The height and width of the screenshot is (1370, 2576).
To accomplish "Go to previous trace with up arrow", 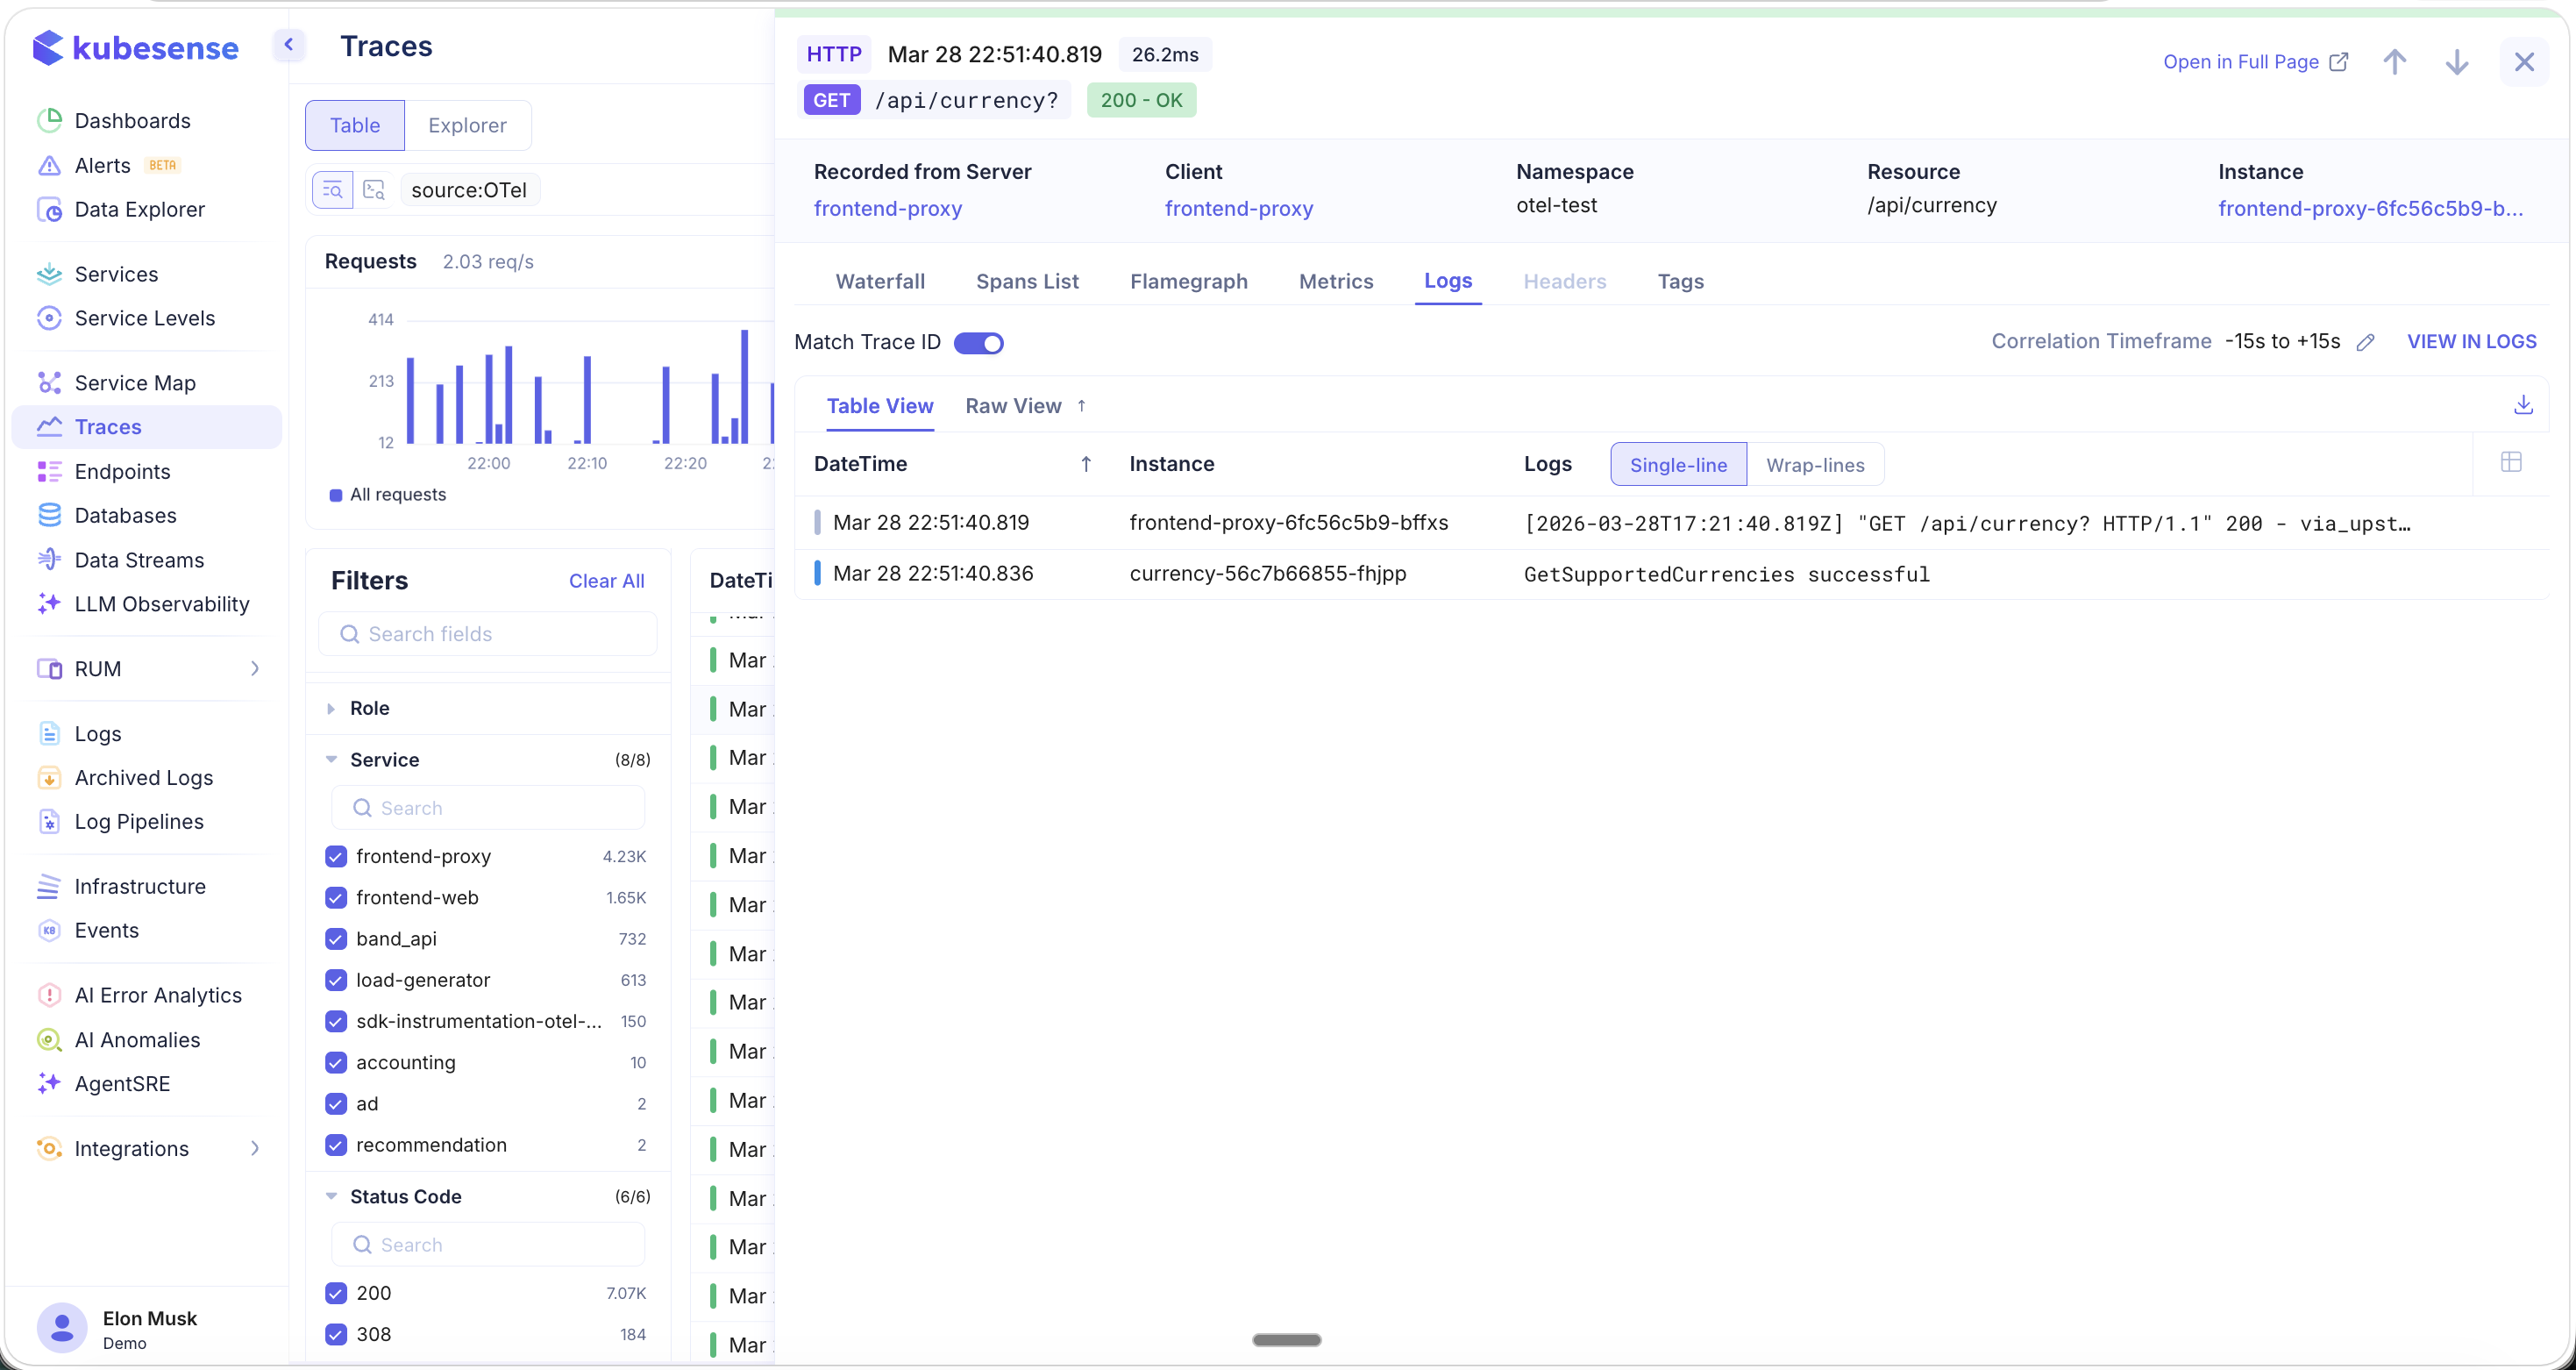I will point(2394,62).
